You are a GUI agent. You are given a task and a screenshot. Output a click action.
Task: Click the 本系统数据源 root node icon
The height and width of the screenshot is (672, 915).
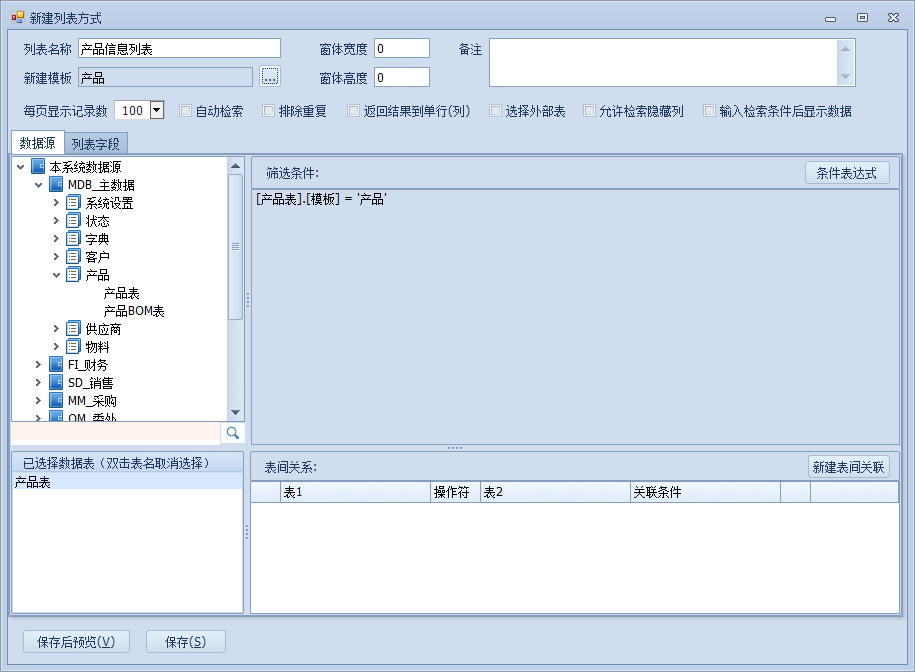click(x=38, y=167)
